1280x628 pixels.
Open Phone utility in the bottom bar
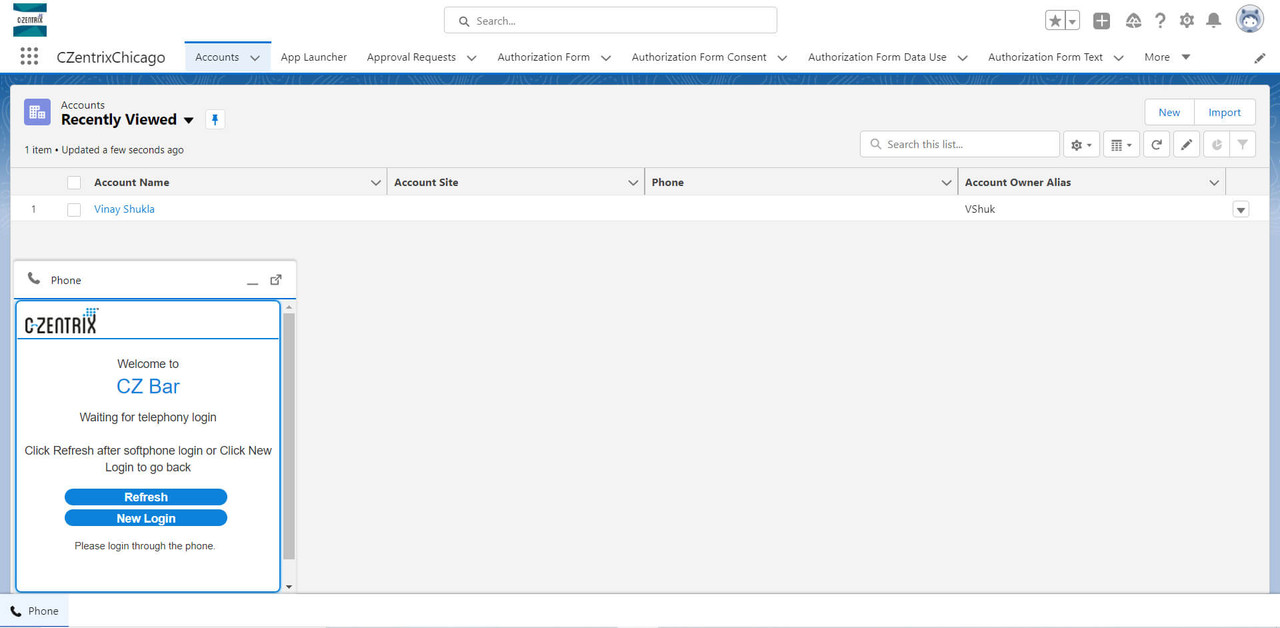click(35, 611)
